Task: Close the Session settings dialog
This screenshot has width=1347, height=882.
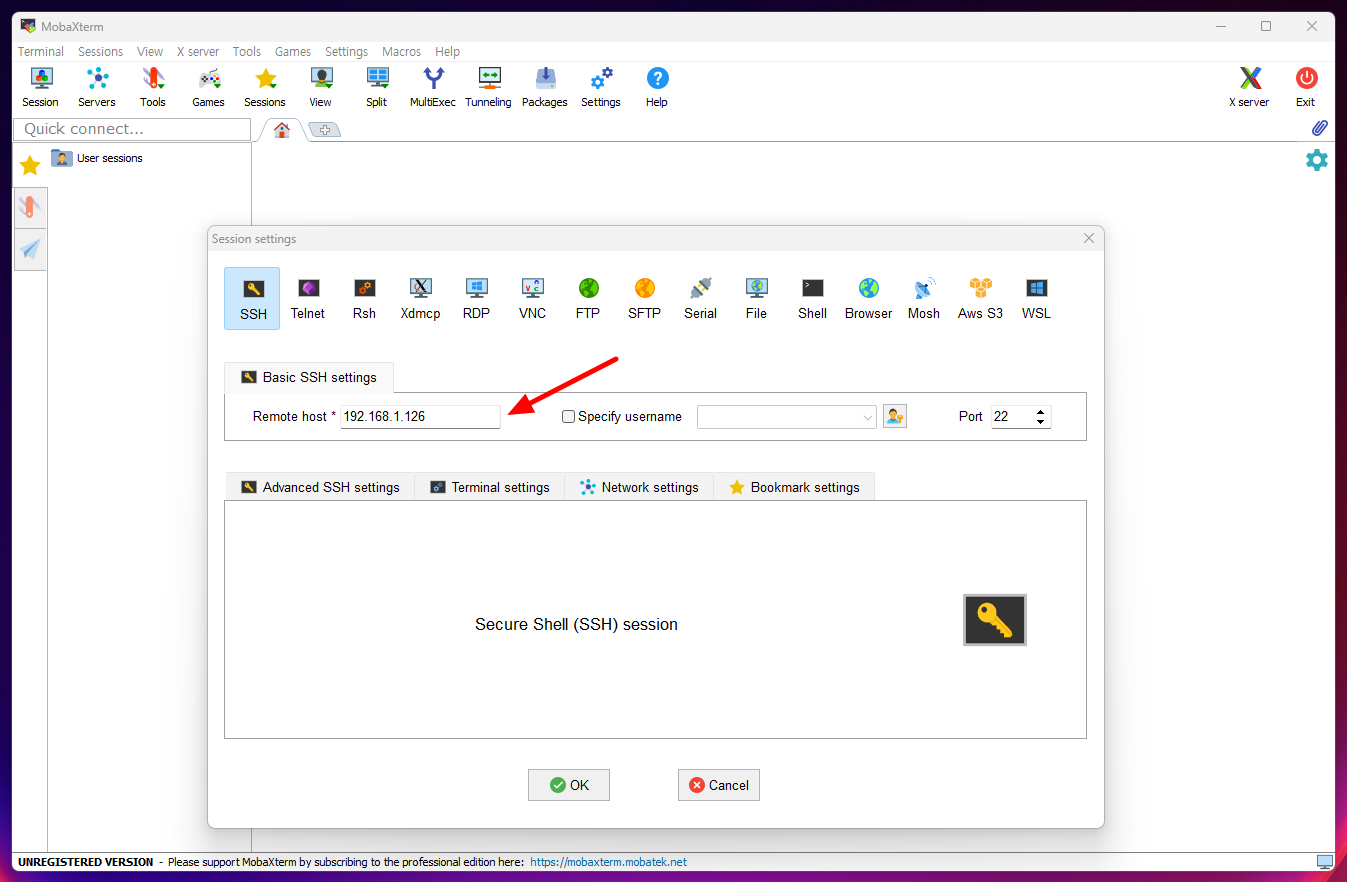Action: [1089, 238]
